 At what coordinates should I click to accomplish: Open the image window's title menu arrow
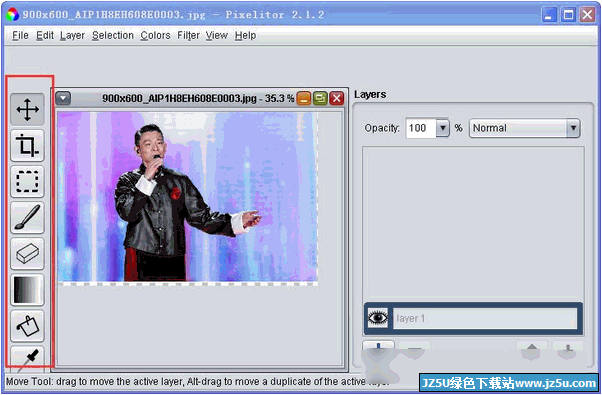click(63, 98)
